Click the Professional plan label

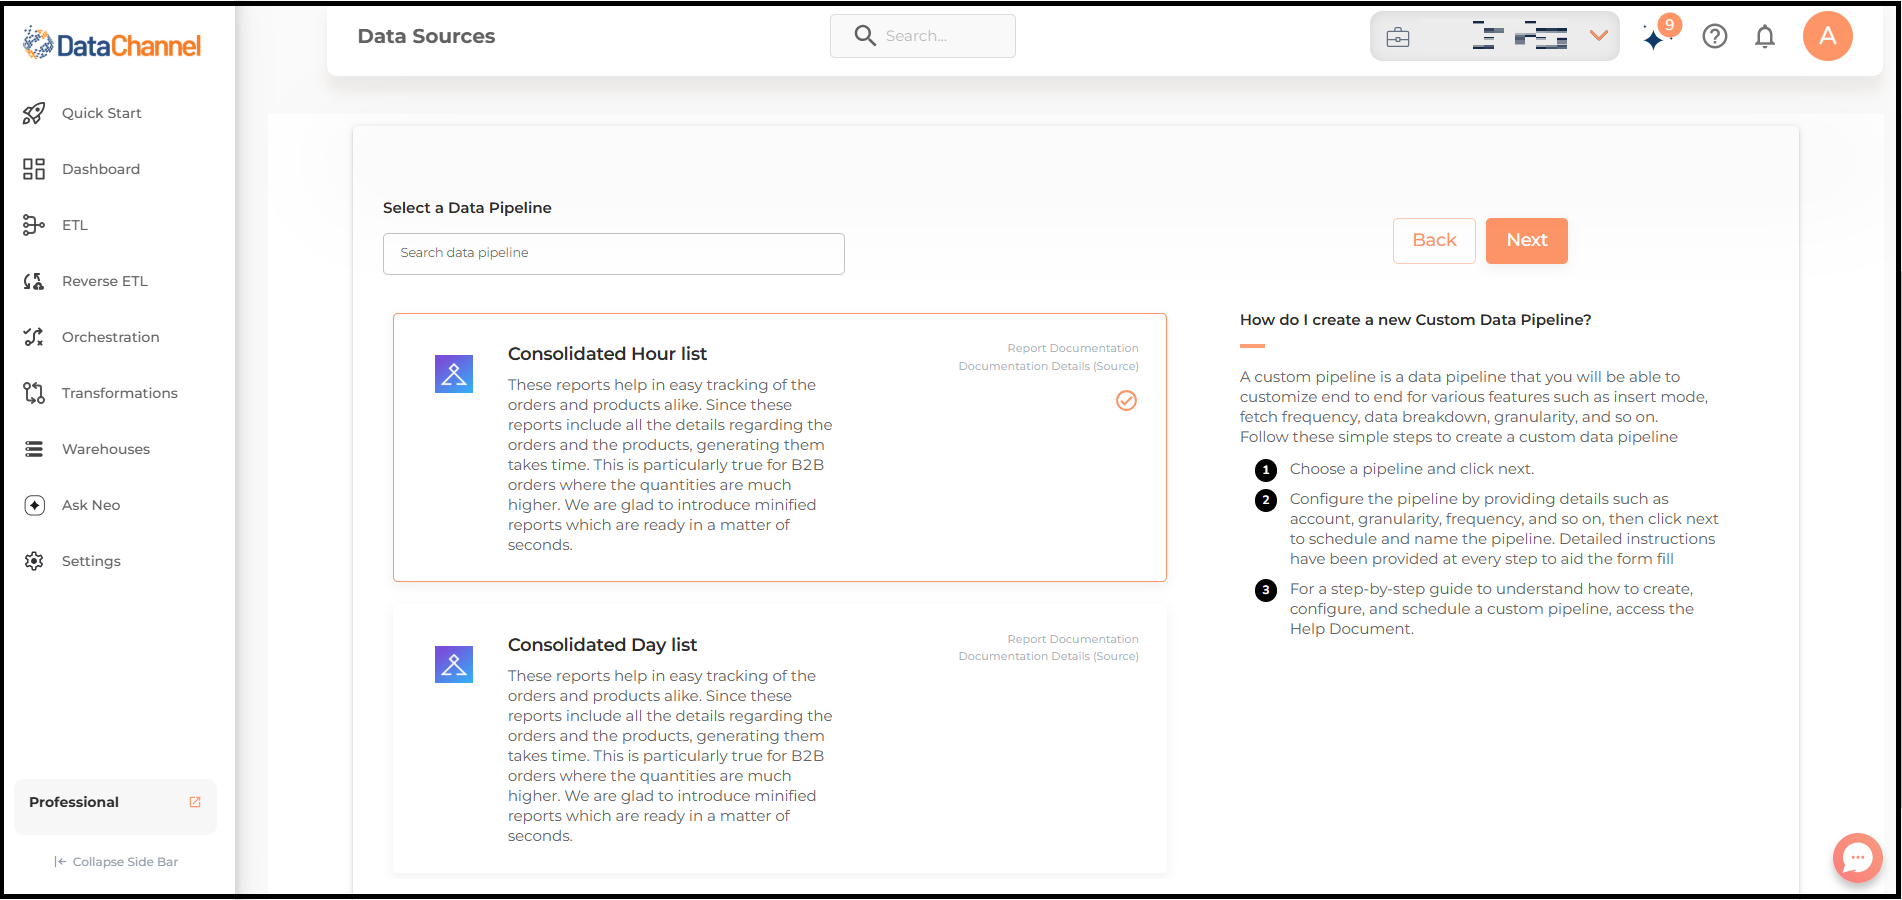(74, 802)
